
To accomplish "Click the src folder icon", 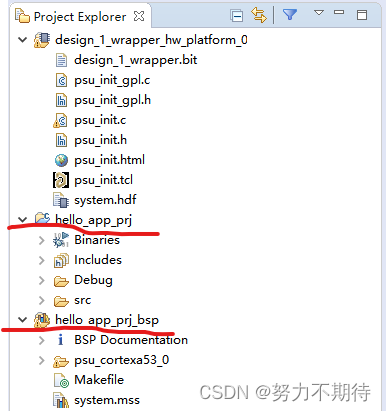I will coord(61,301).
